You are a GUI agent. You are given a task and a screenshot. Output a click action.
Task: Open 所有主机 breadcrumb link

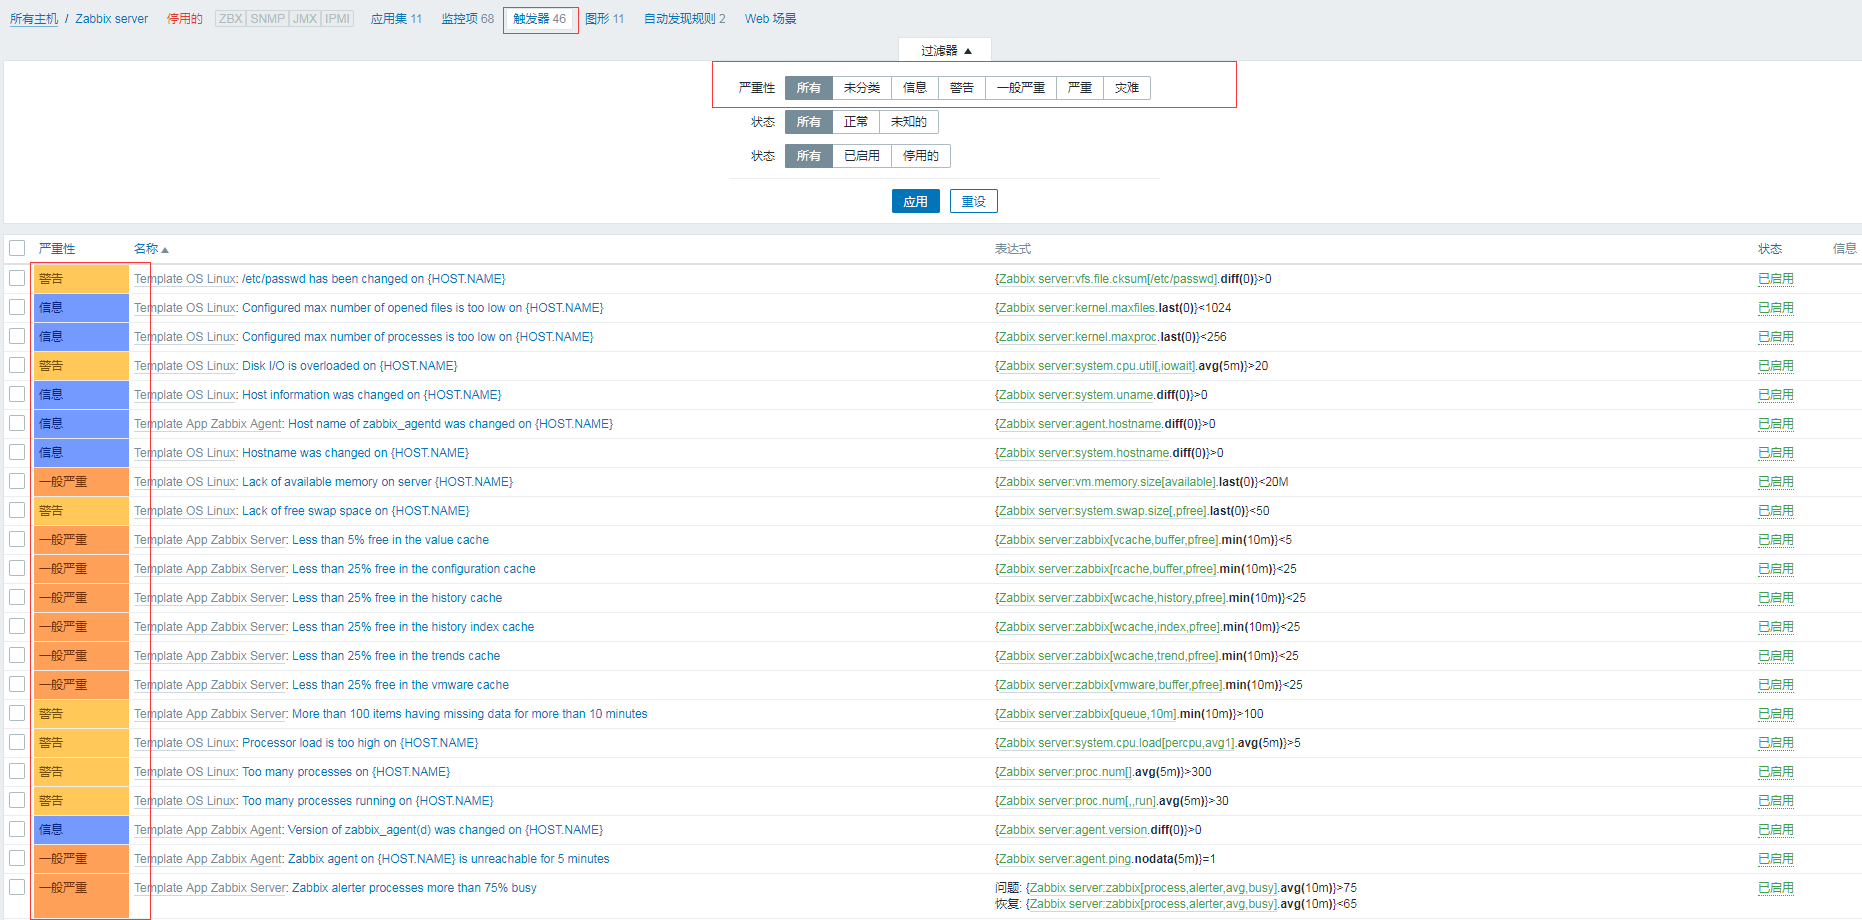point(34,19)
